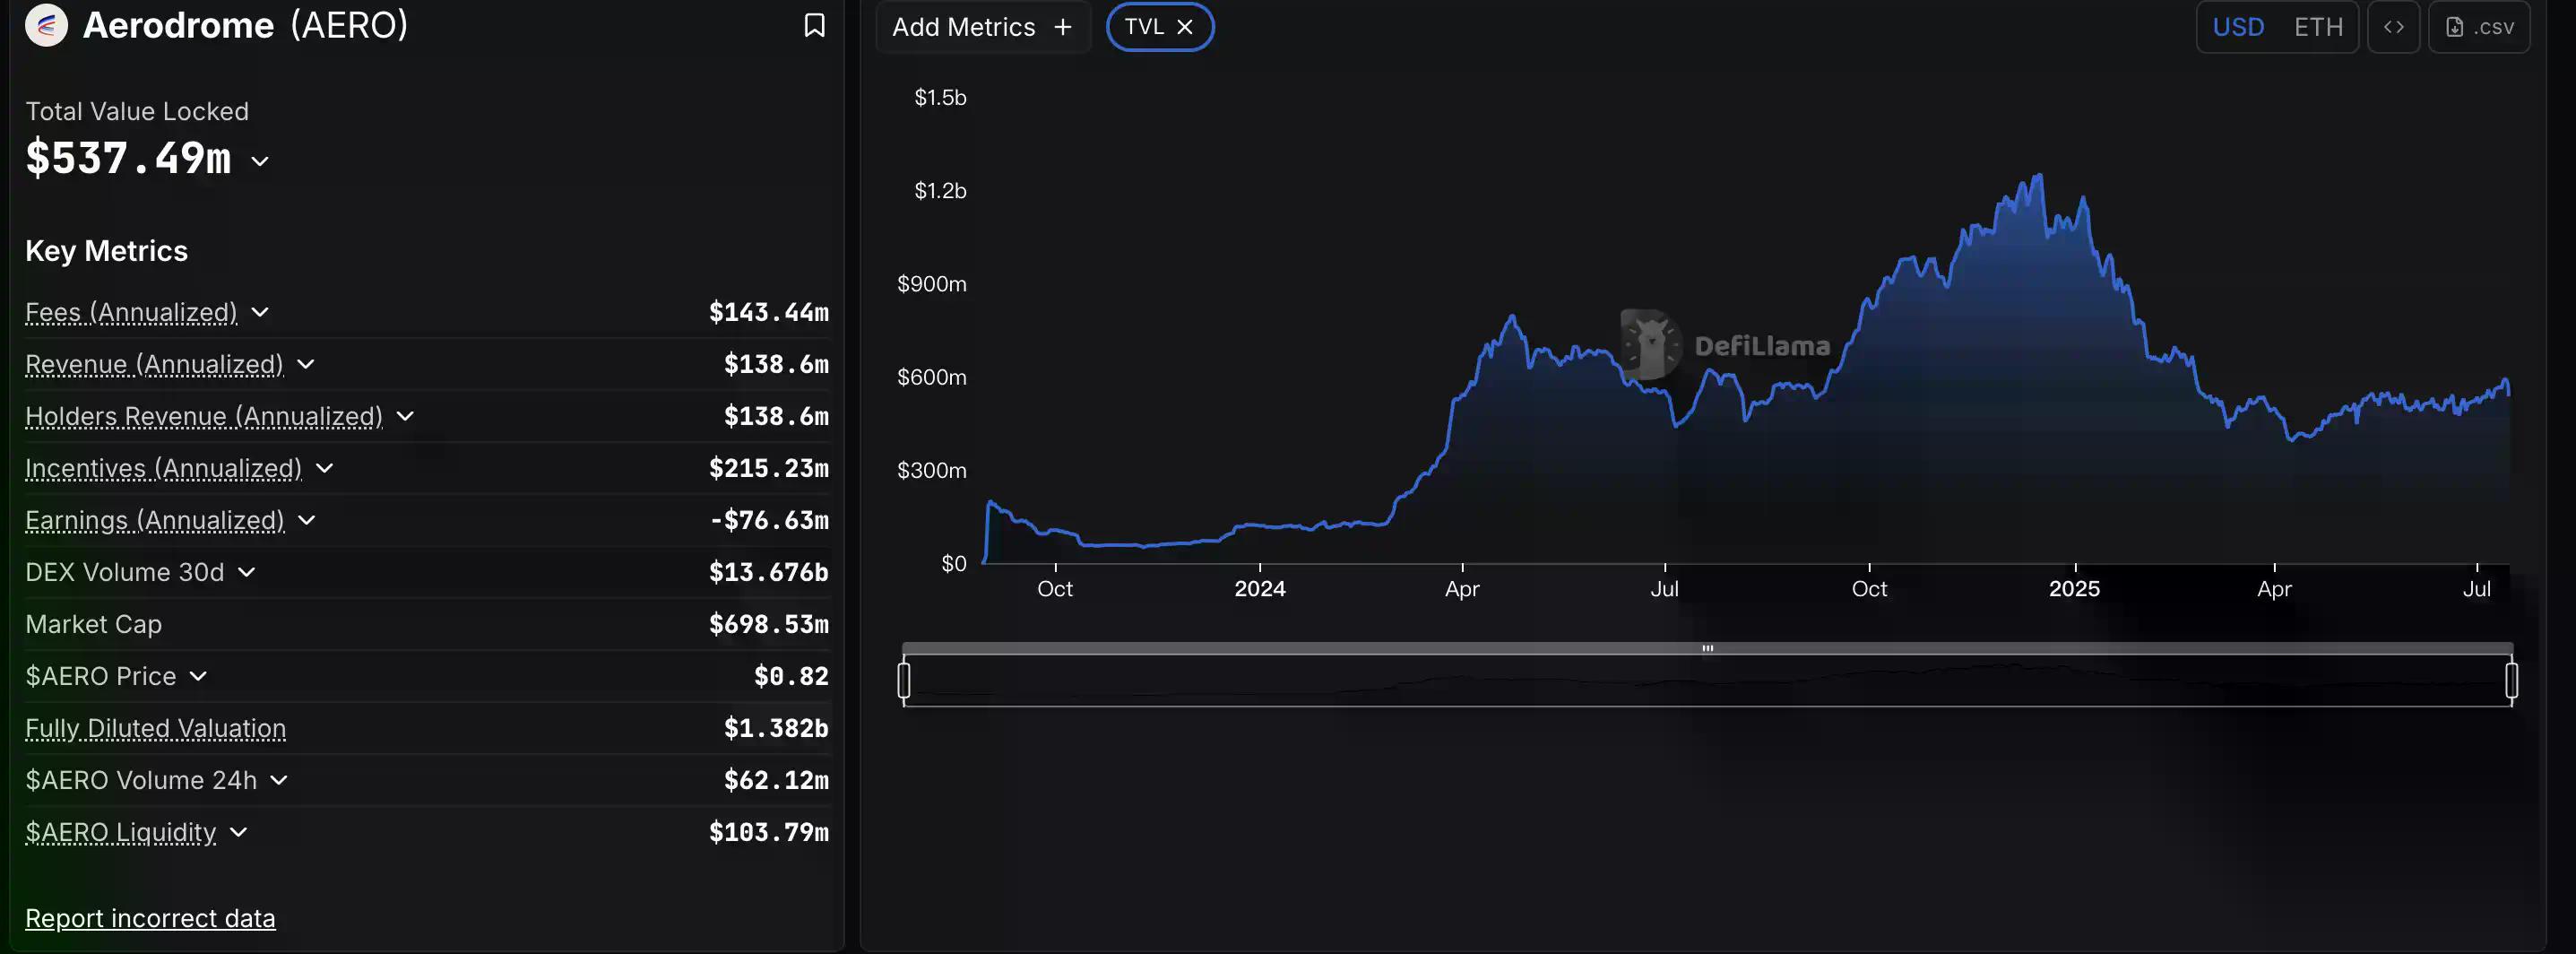Expand the Fees (Annualized) row
Viewport: 2576px width, 954px height.
[x=260, y=312]
